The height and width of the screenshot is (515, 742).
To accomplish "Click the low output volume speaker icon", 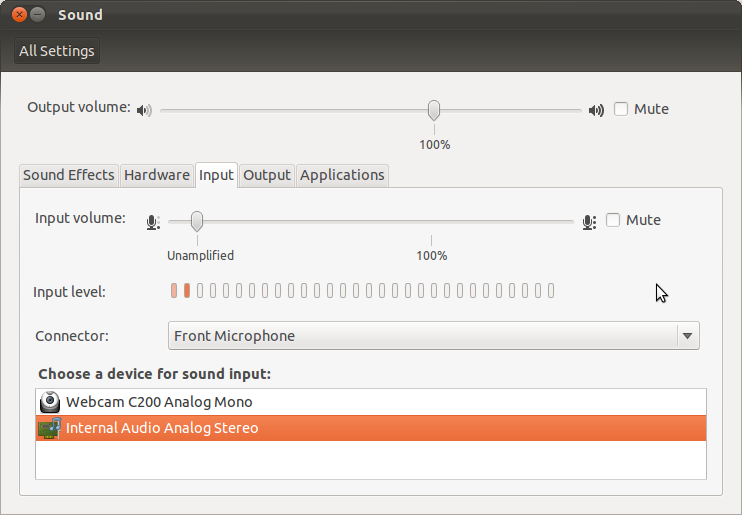I will (x=145, y=110).
